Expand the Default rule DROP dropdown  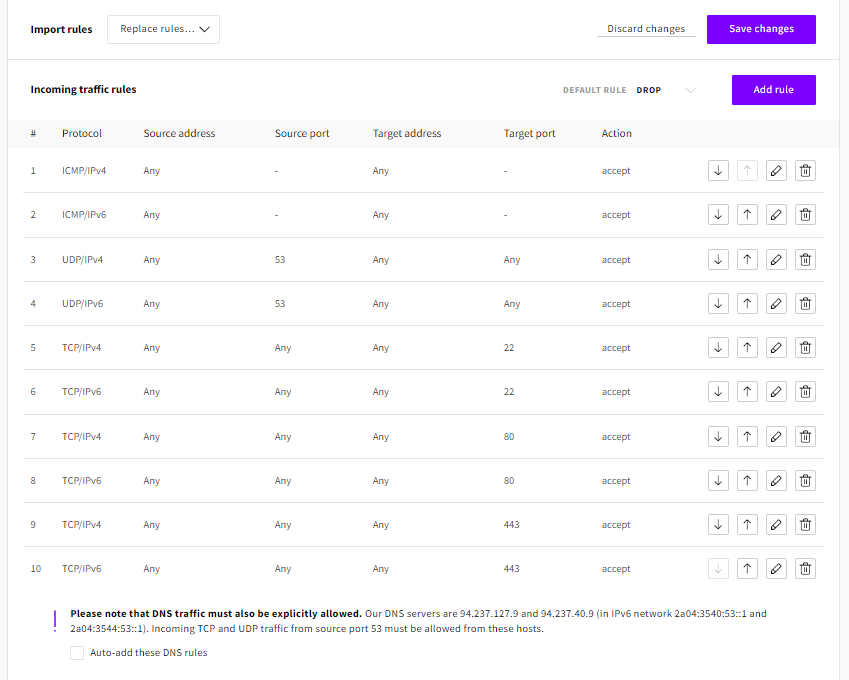coord(666,90)
